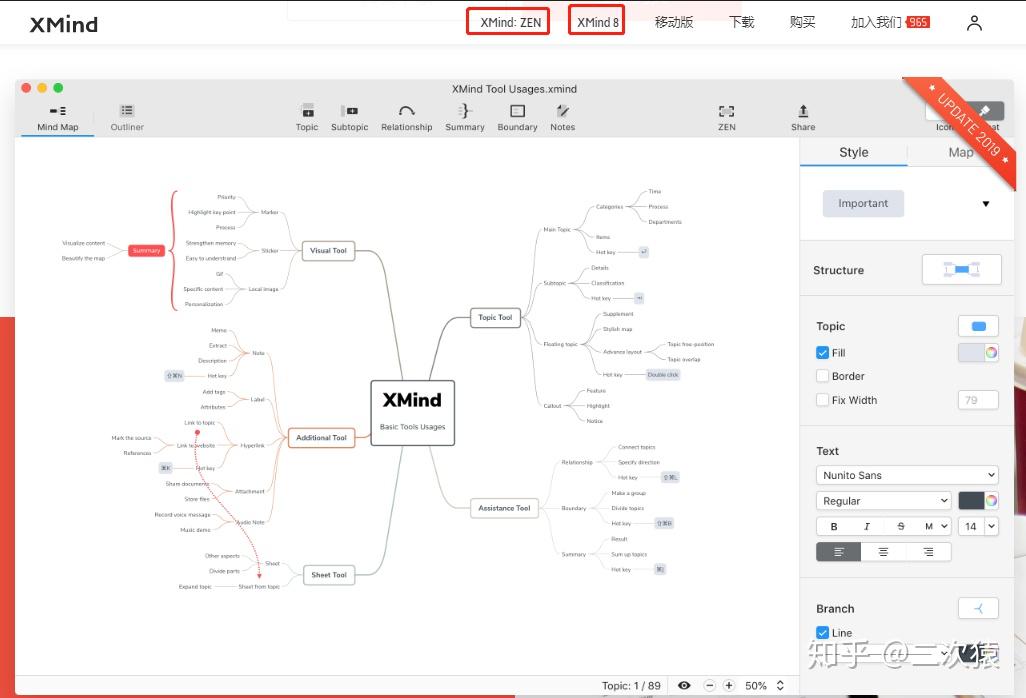Open the Share menu
The width and height of the screenshot is (1026, 698).
[x=803, y=118]
